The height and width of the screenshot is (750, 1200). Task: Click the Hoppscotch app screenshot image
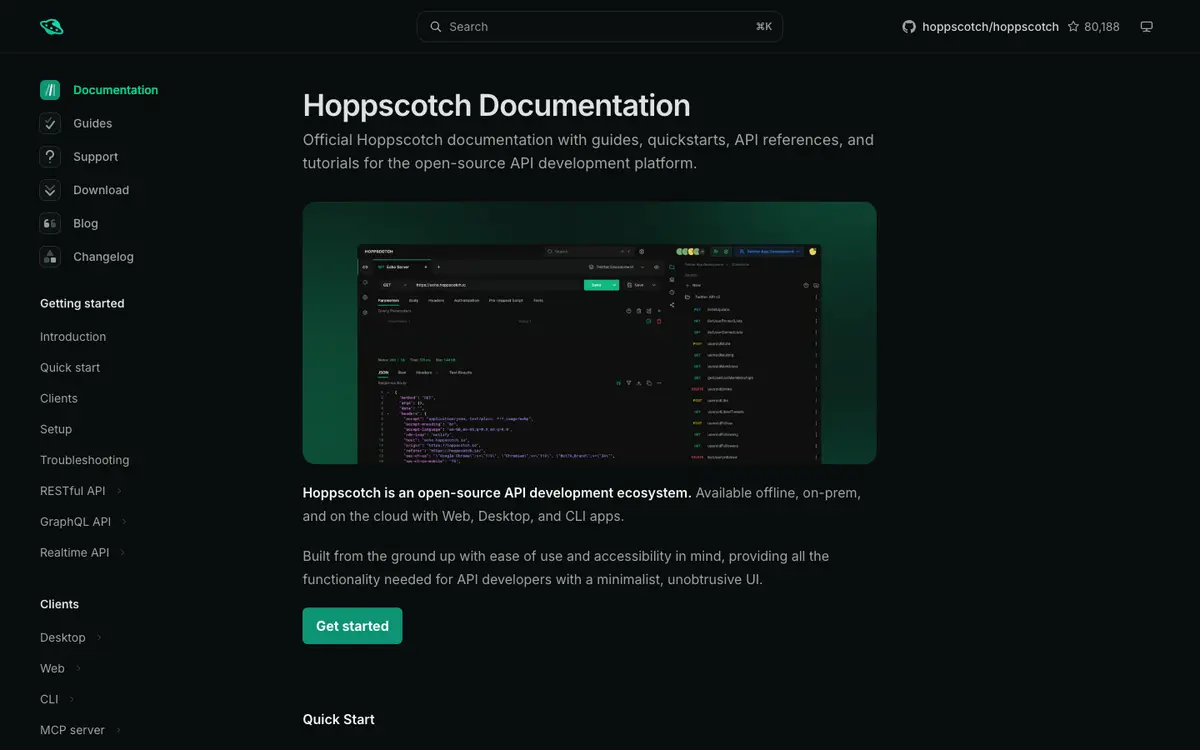coord(590,333)
